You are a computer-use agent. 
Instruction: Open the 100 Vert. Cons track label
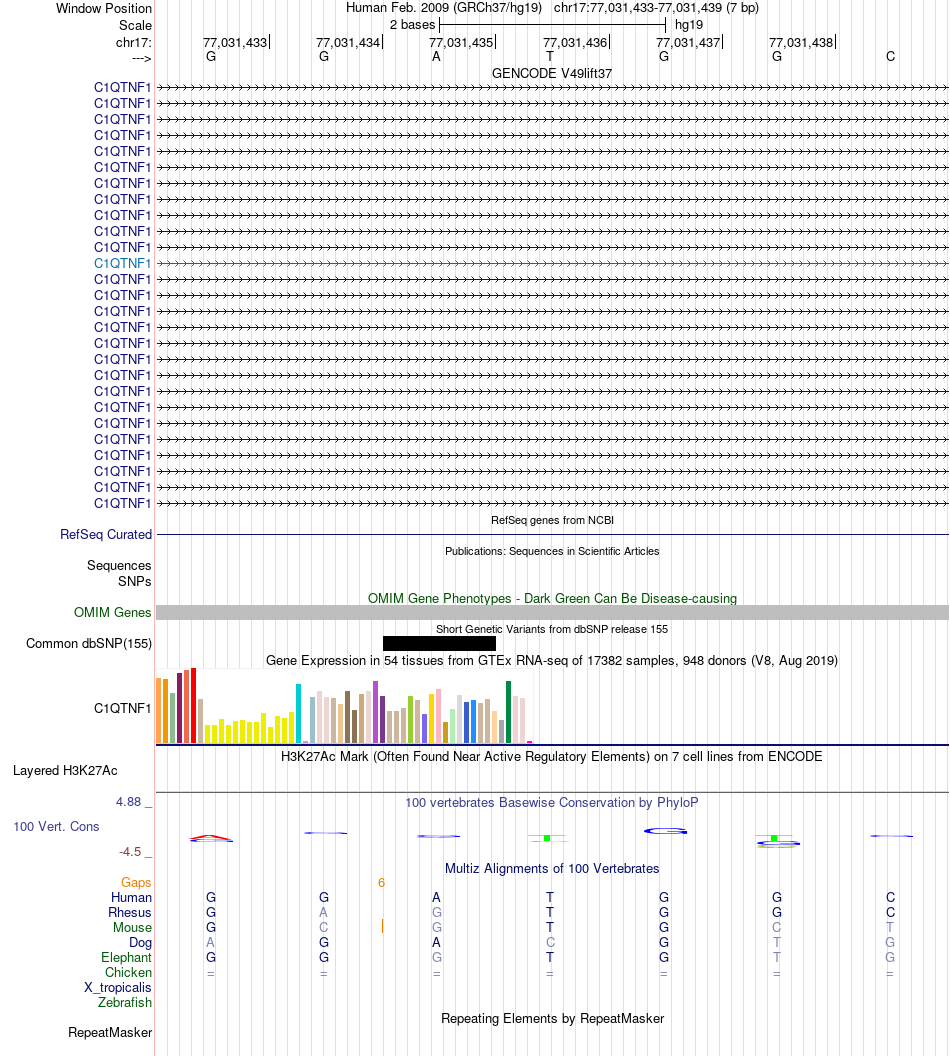(x=57, y=826)
